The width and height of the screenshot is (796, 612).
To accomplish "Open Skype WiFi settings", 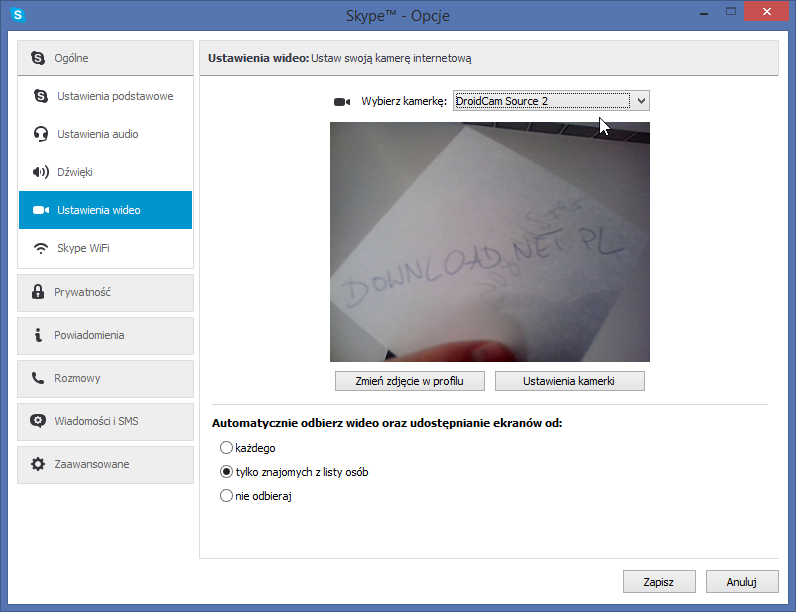I will pyautogui.click(x=106, y=248).
